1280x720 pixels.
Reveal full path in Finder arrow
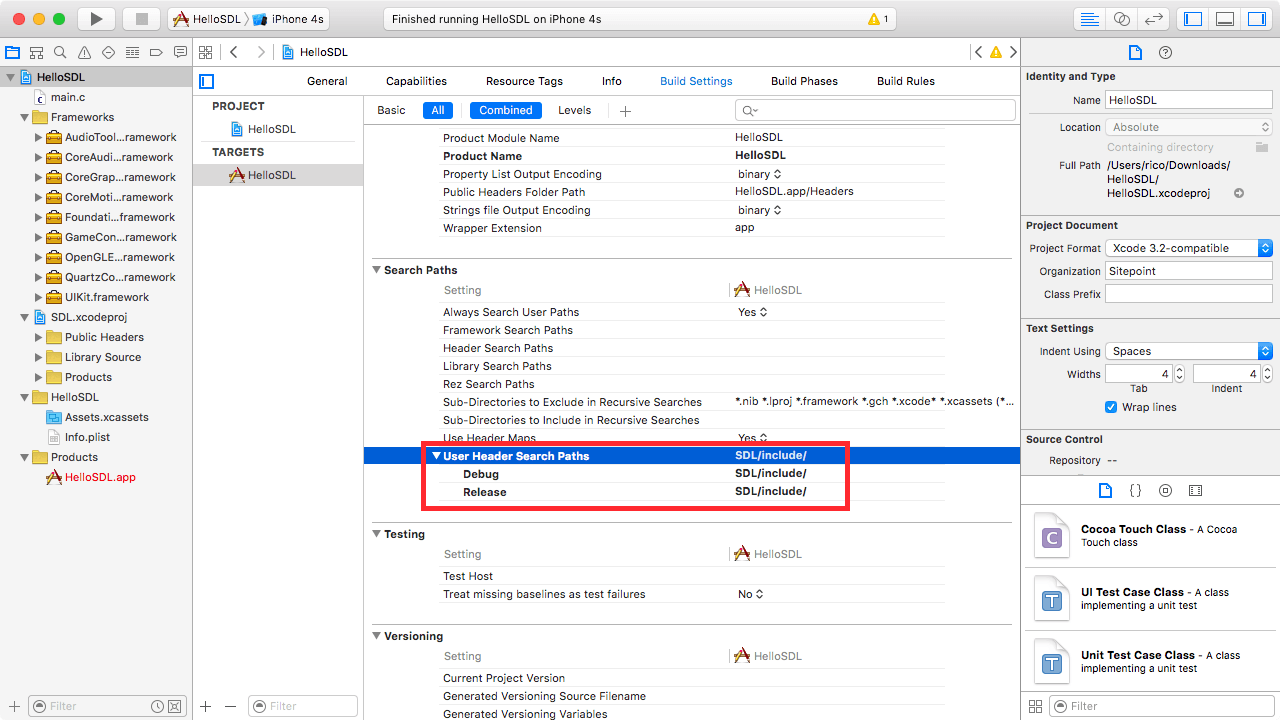(1239, 193)
